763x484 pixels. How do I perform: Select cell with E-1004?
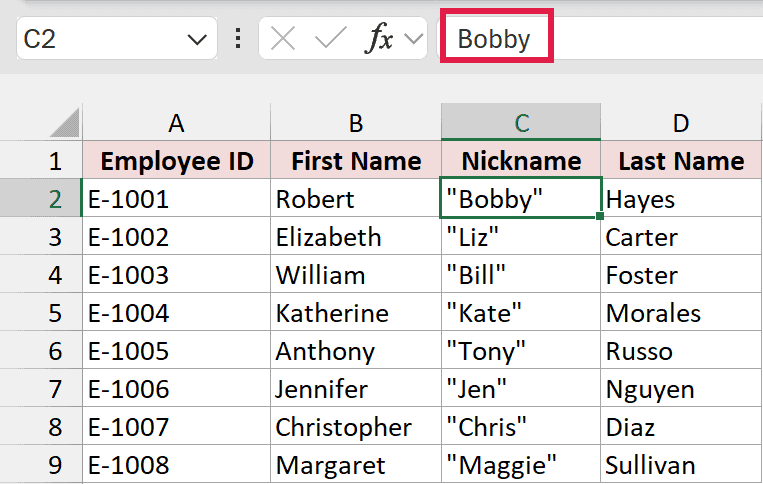coord(177,312)
